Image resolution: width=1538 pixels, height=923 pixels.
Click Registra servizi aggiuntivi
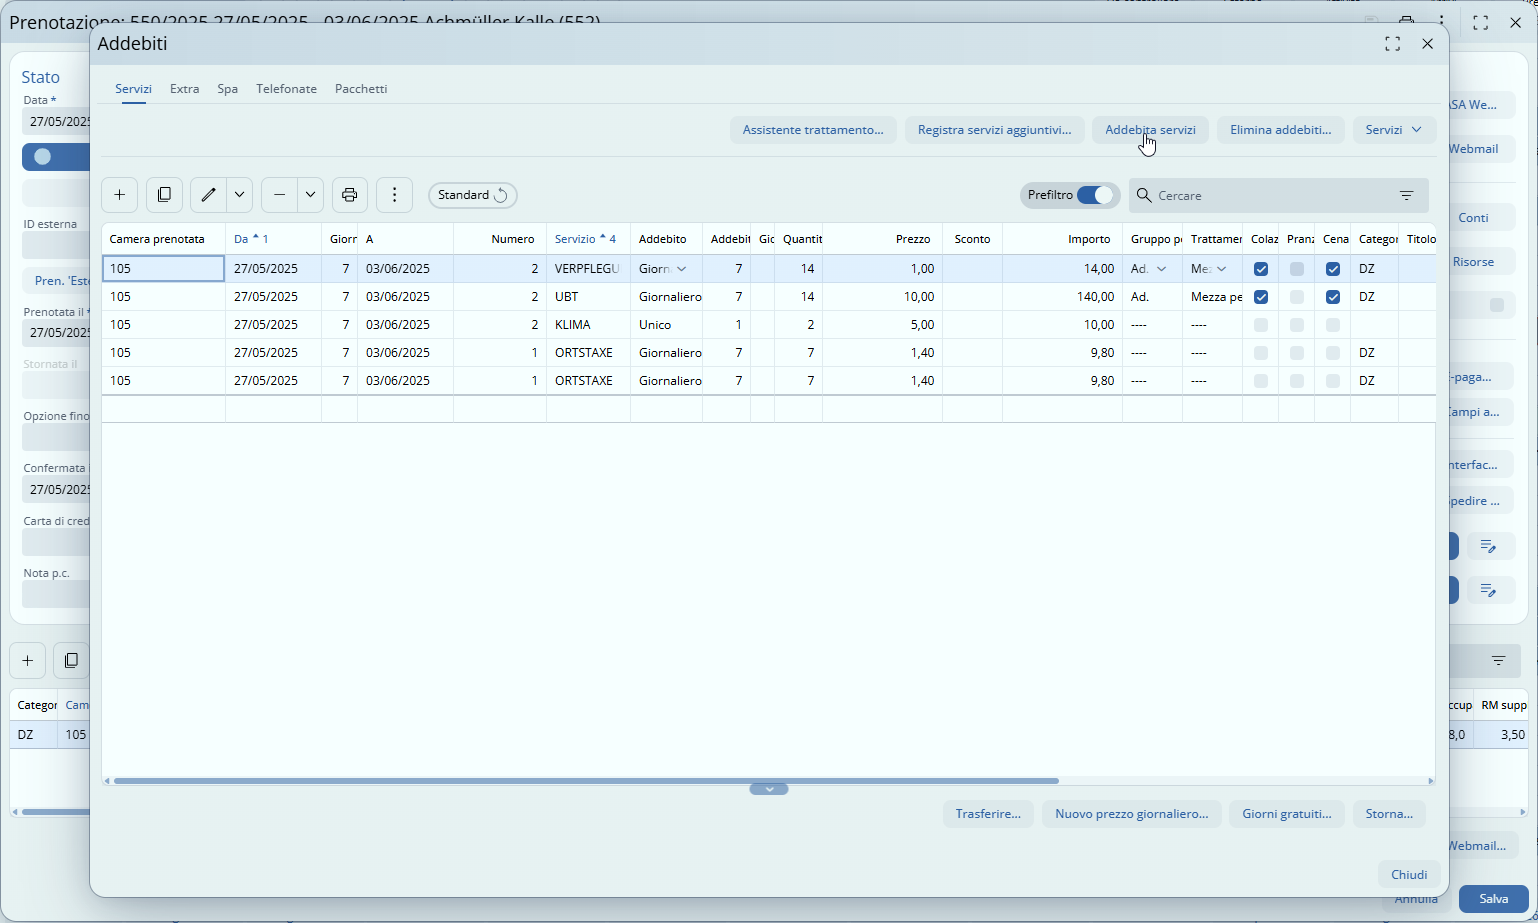pos(995,130)
